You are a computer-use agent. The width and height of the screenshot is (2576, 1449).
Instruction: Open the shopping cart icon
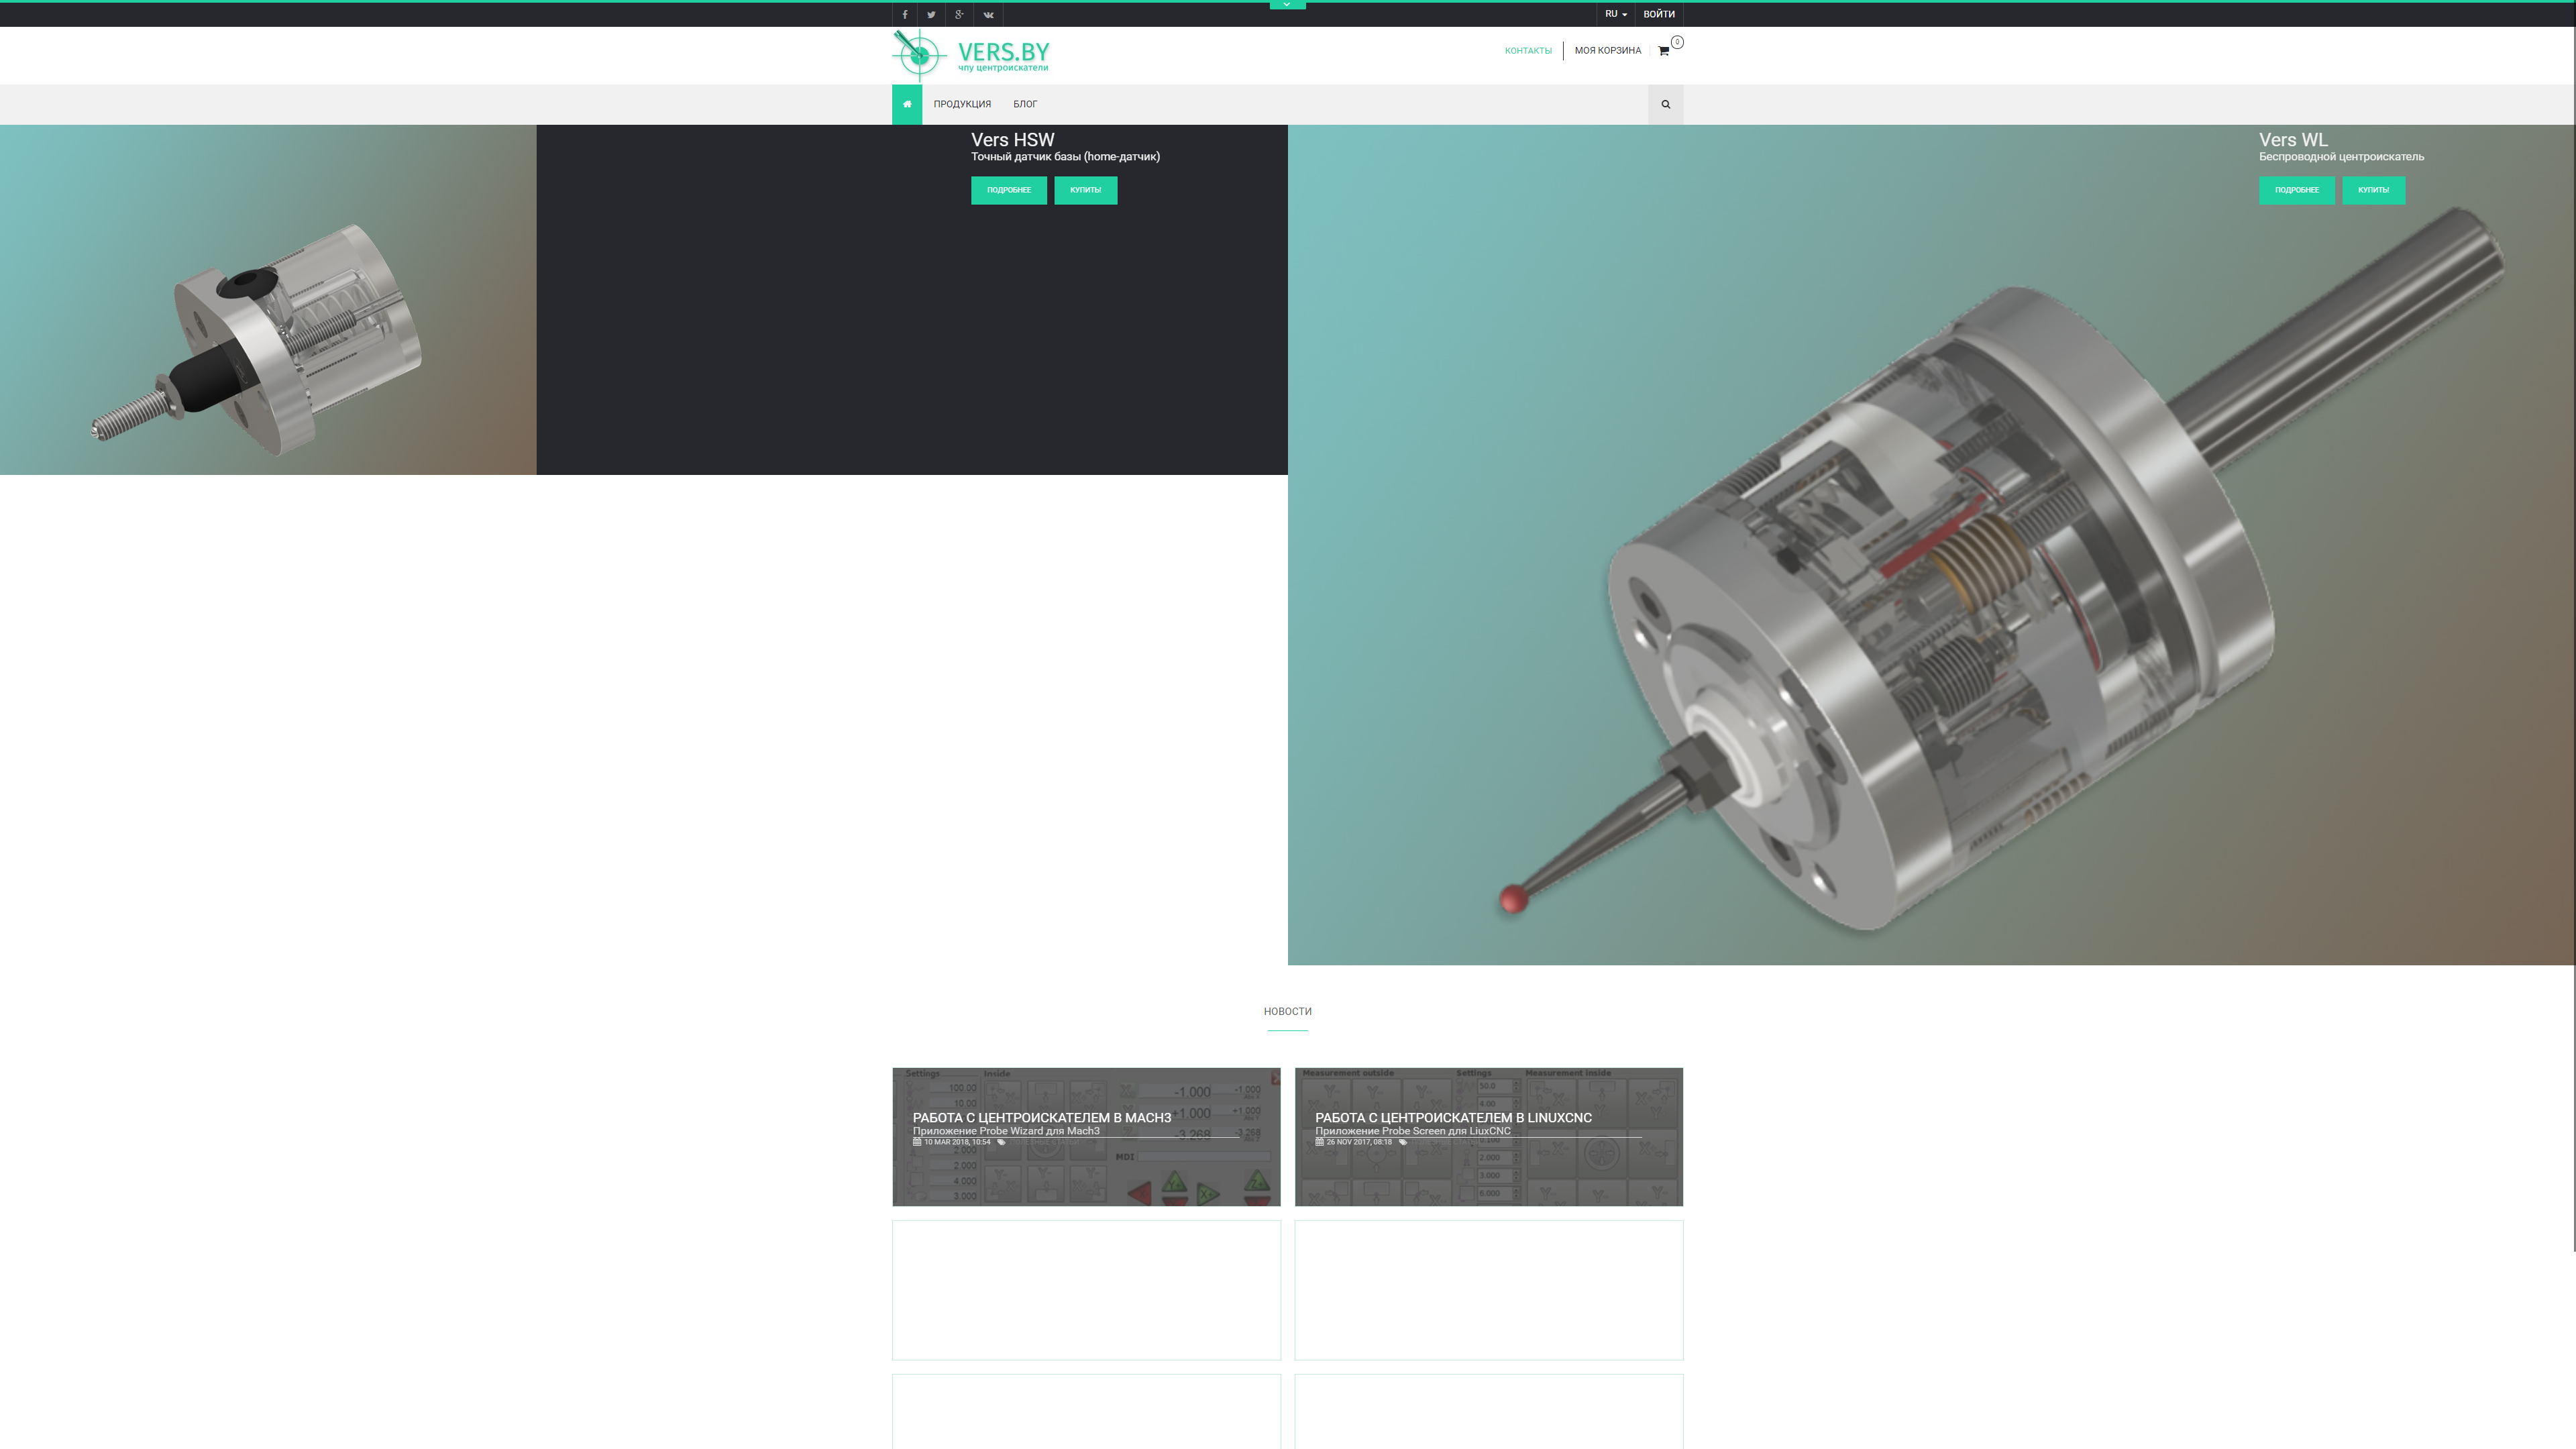[1664, 51]
